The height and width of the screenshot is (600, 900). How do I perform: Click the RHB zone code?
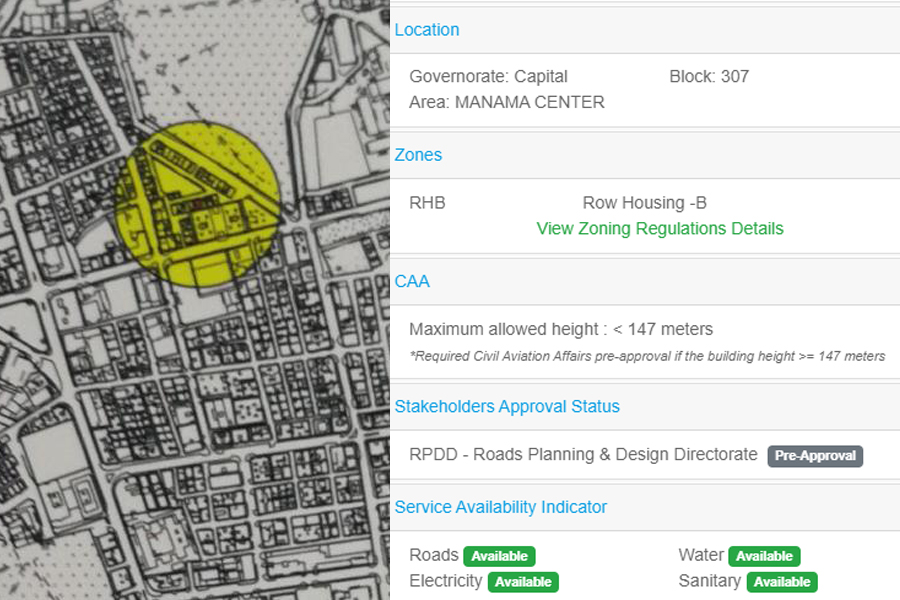[427, 203]
